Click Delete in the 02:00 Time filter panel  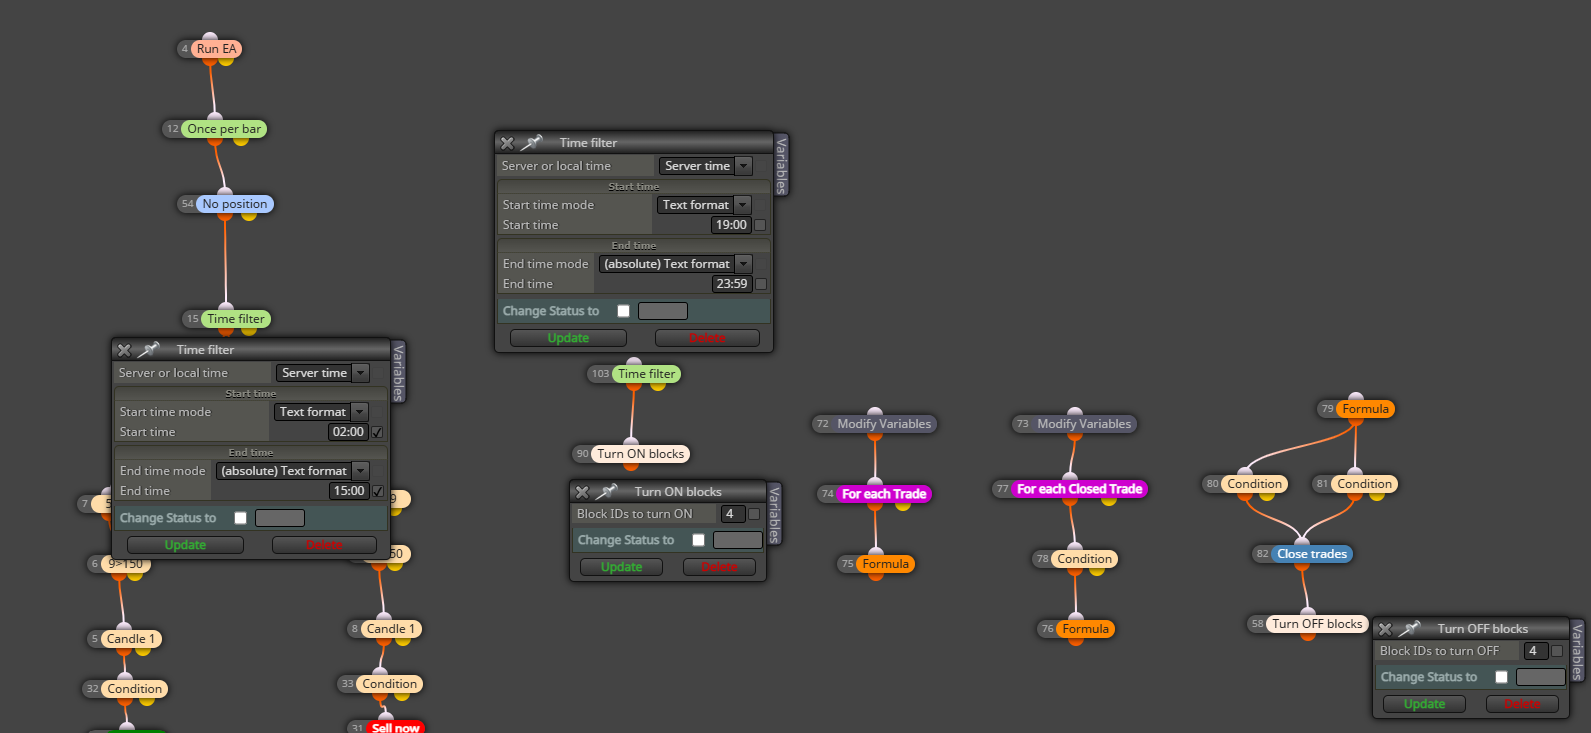[324, 545]
